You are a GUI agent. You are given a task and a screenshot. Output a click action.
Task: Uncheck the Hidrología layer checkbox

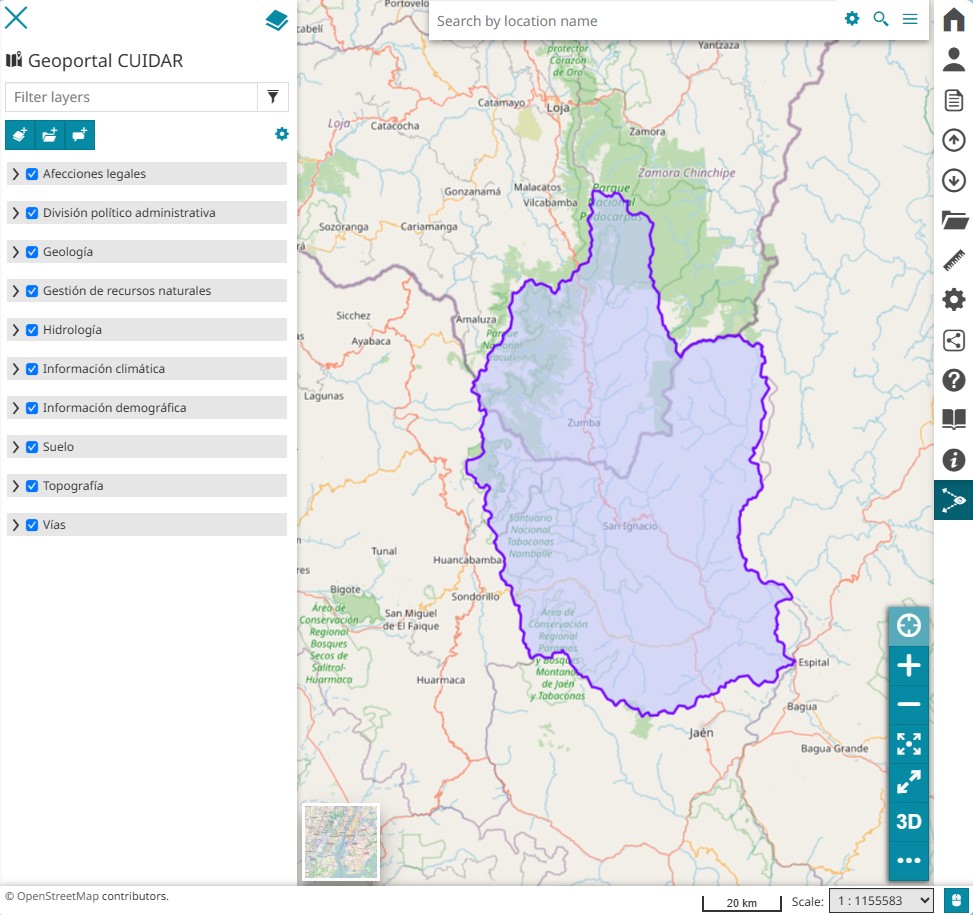pyautogui.click(x=32, y=330)
